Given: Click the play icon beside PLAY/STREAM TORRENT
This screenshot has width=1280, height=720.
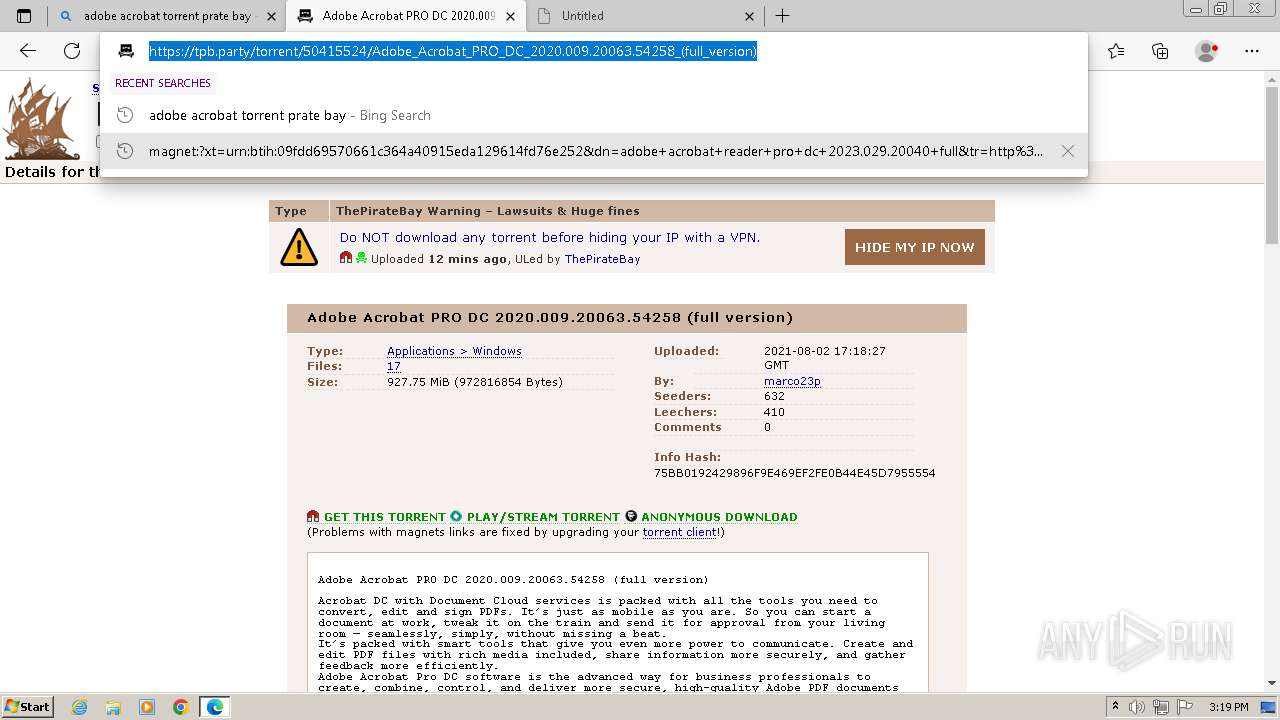Looking at the screenshot, I should [456, 517].
